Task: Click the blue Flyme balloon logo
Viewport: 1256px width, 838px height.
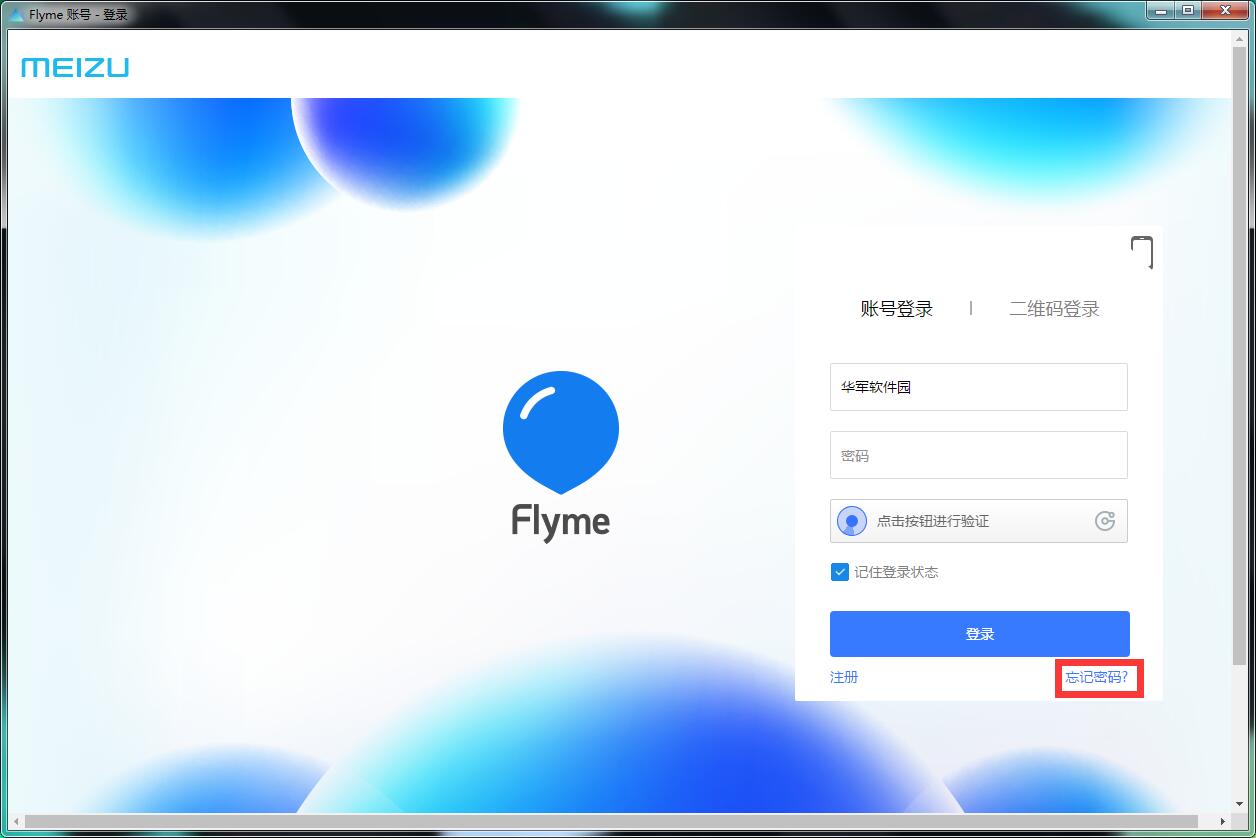Action: click(560, 430)
